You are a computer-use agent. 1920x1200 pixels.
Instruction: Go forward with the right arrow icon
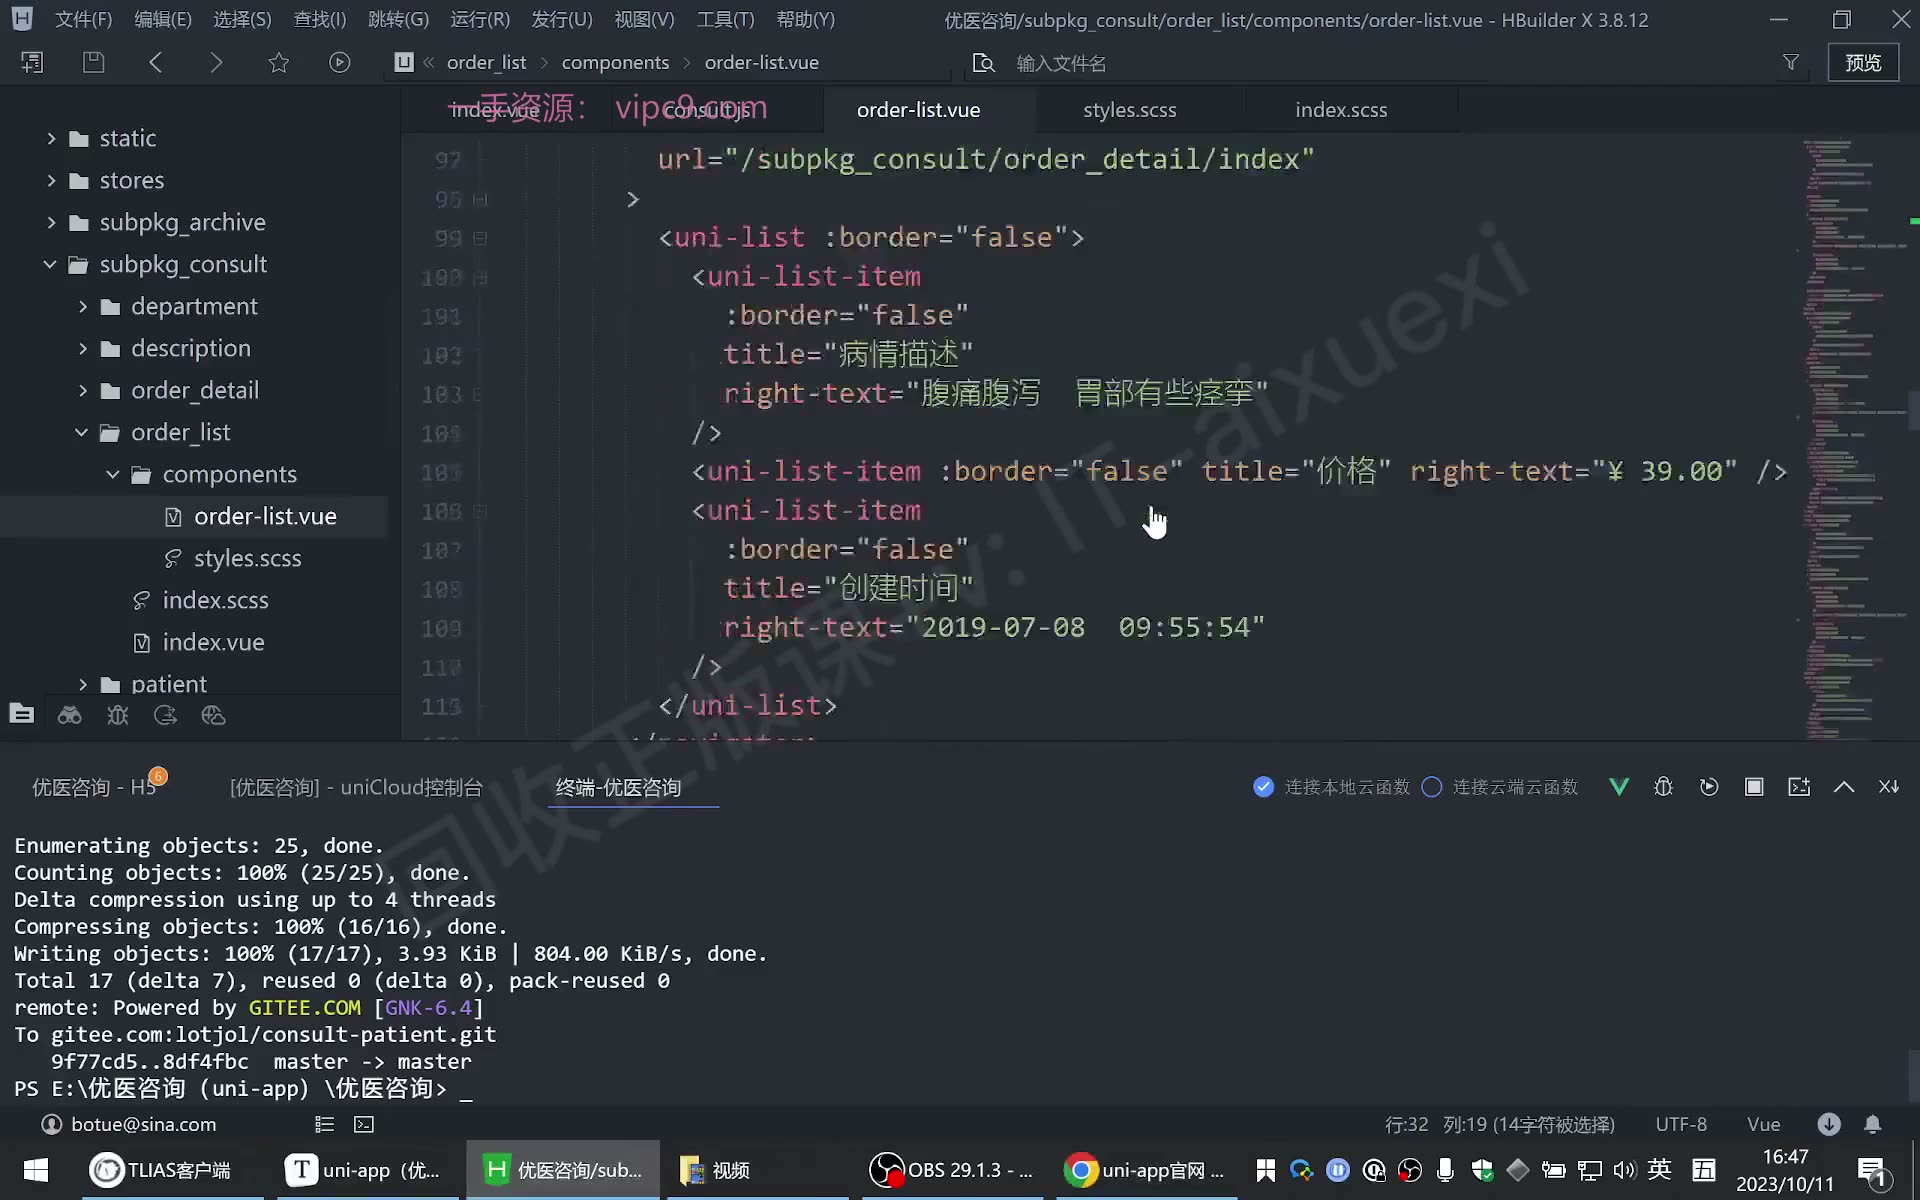pos(216,62)
